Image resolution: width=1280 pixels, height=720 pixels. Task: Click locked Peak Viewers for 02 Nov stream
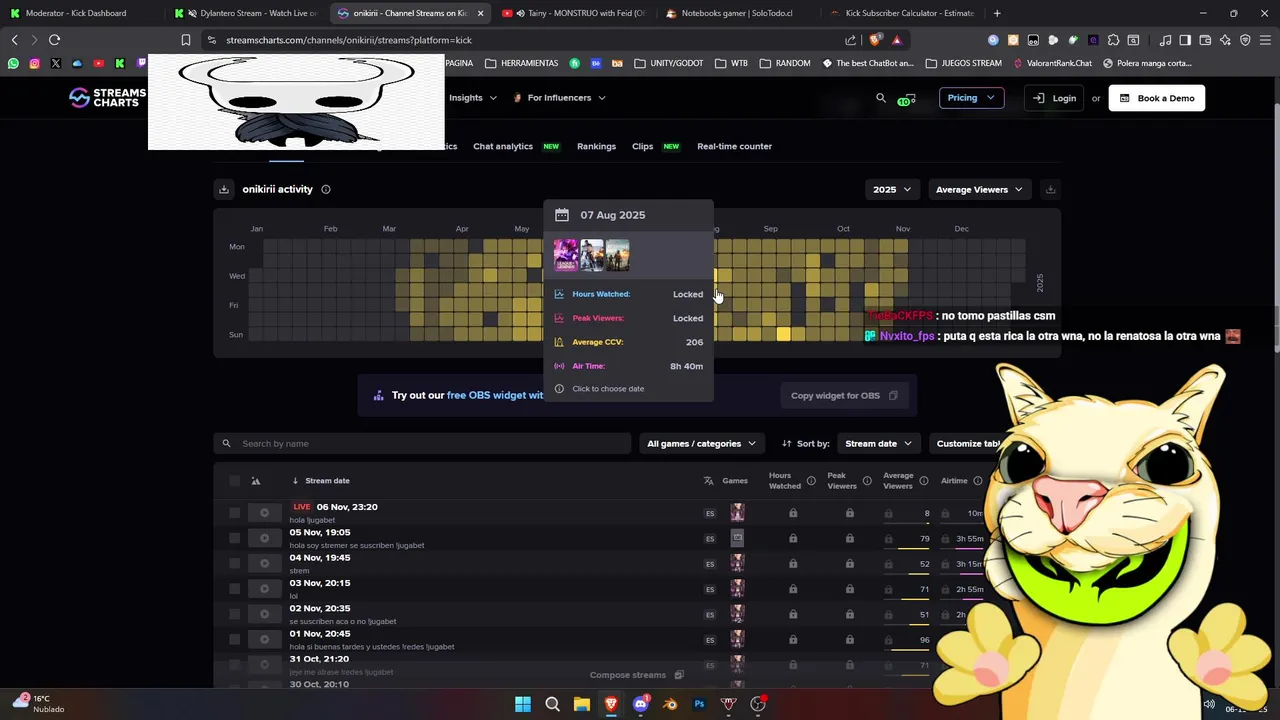point(849,614)
